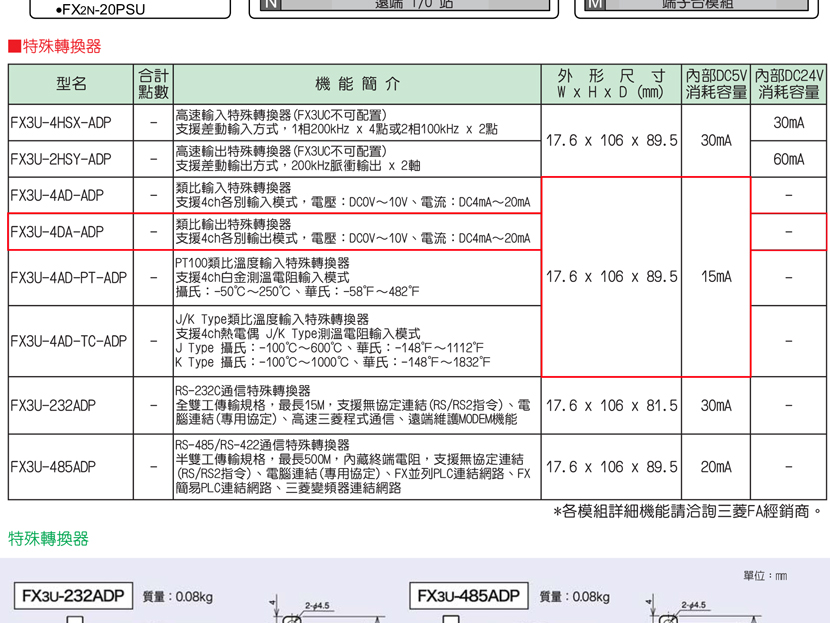Click the 合計點數 column header
The height and width of the screenshot is (623, 830).
154,84
